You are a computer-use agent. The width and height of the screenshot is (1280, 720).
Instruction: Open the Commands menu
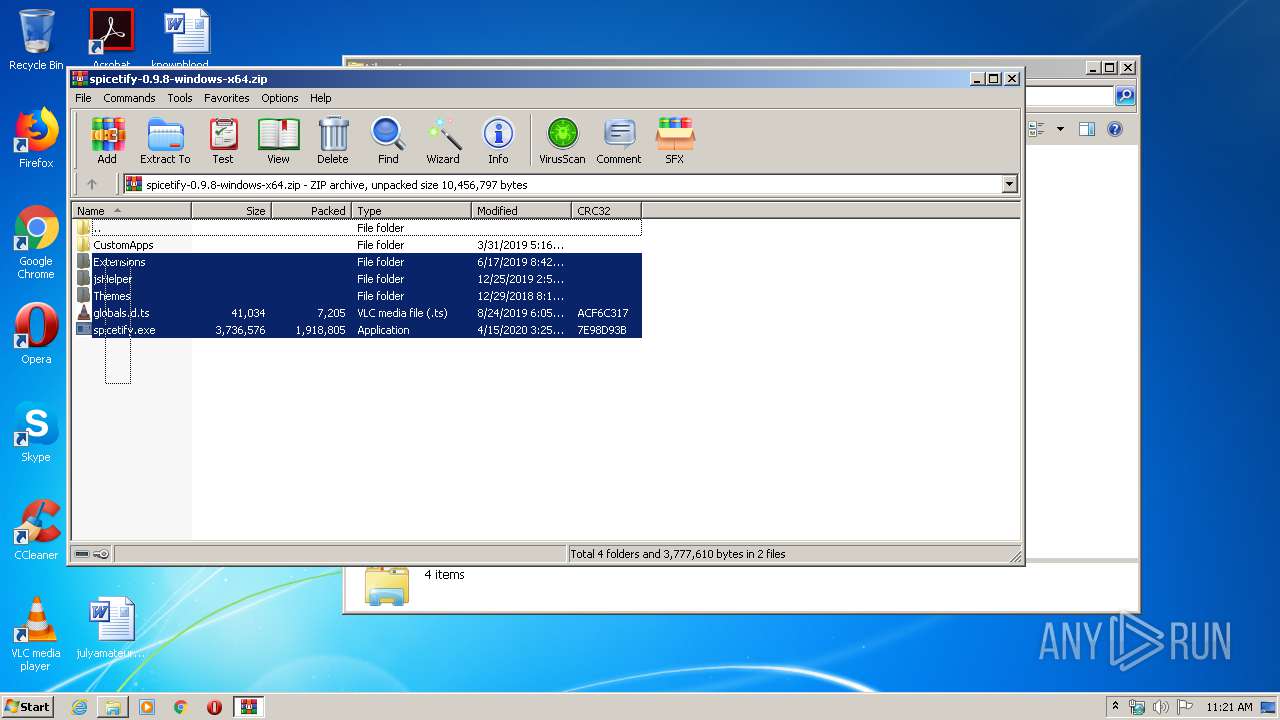click(129, 98)
